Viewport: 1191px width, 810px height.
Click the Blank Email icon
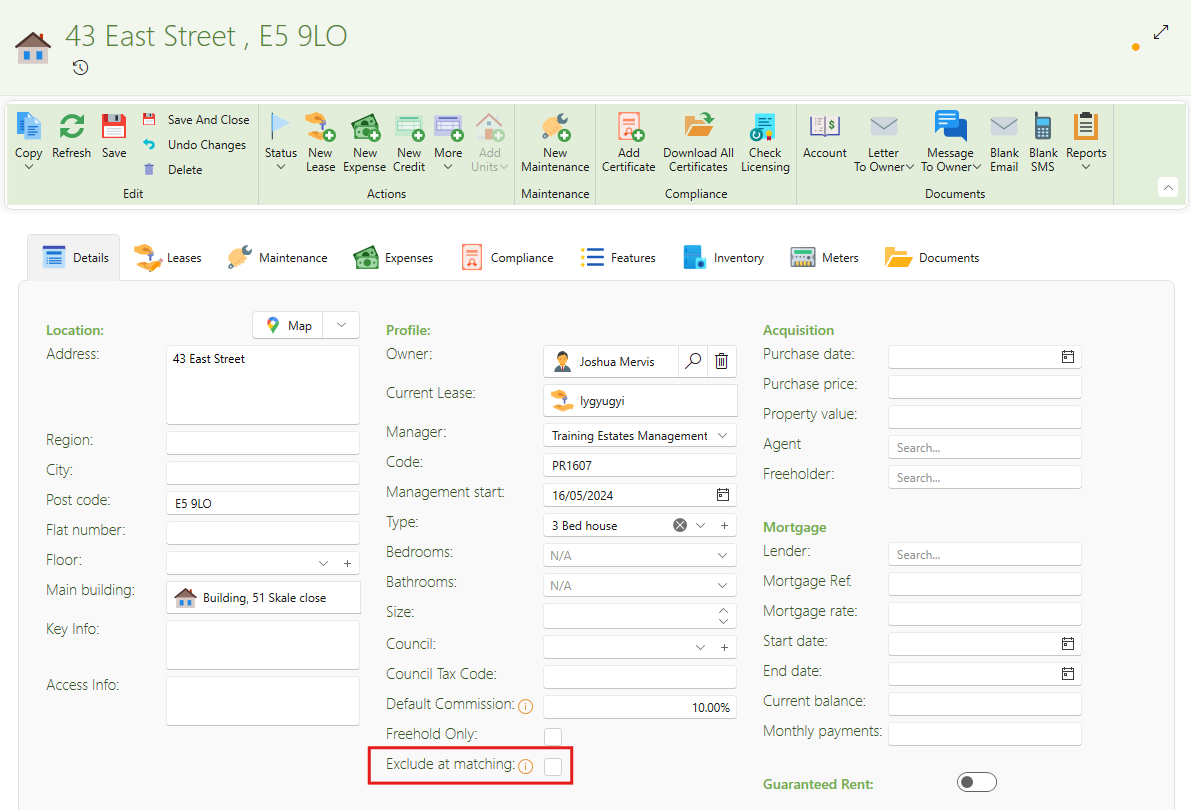tap(1003, 126)
